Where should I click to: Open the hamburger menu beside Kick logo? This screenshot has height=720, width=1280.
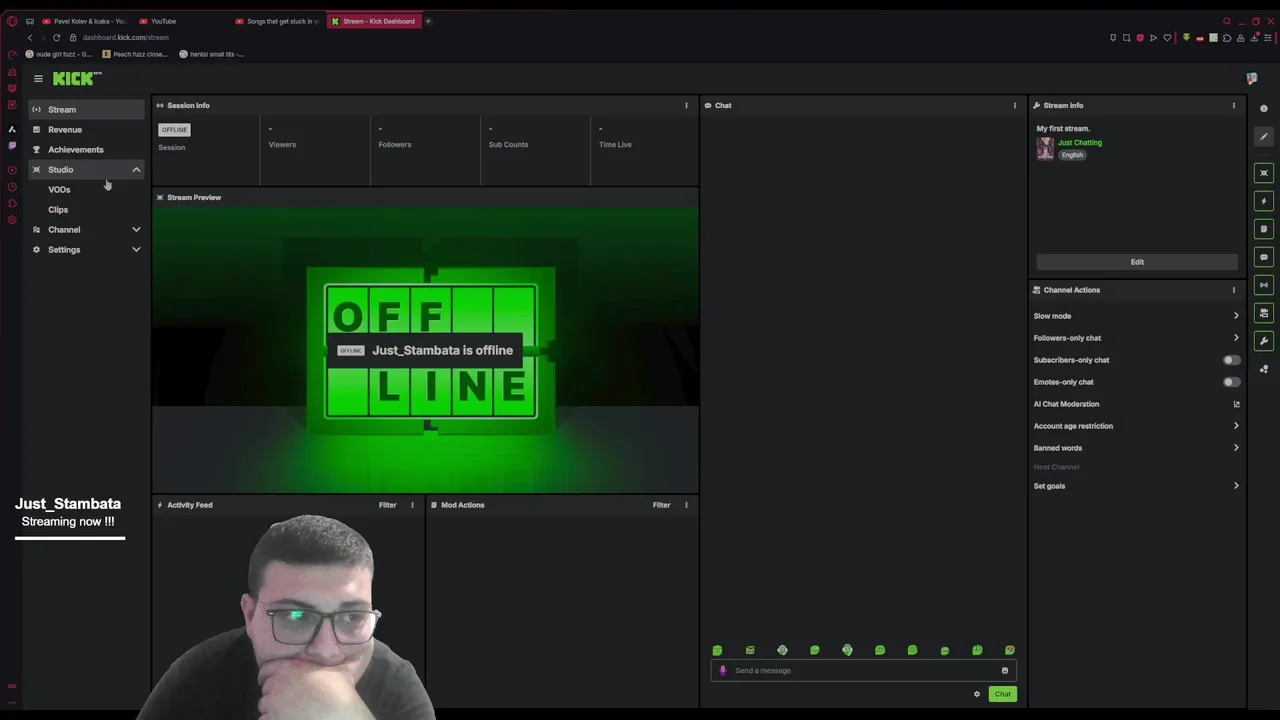point(38,79)
